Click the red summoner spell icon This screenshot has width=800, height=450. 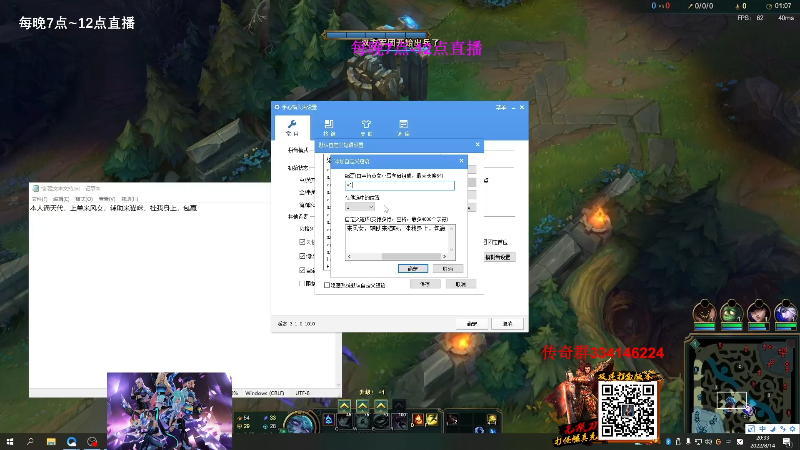(x=418, y=419)
